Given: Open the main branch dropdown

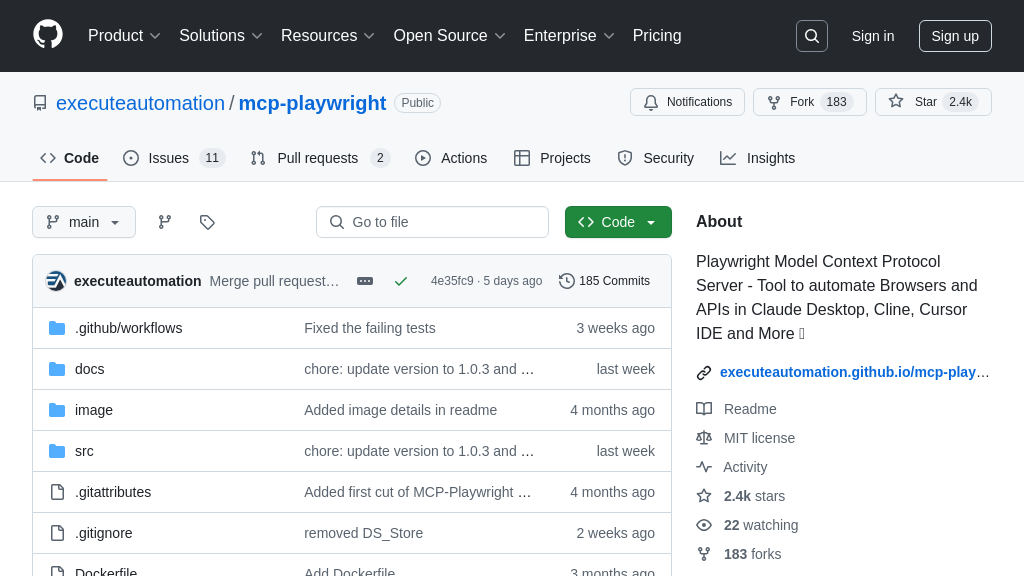Looking at the screenshot, I should 84,222.
